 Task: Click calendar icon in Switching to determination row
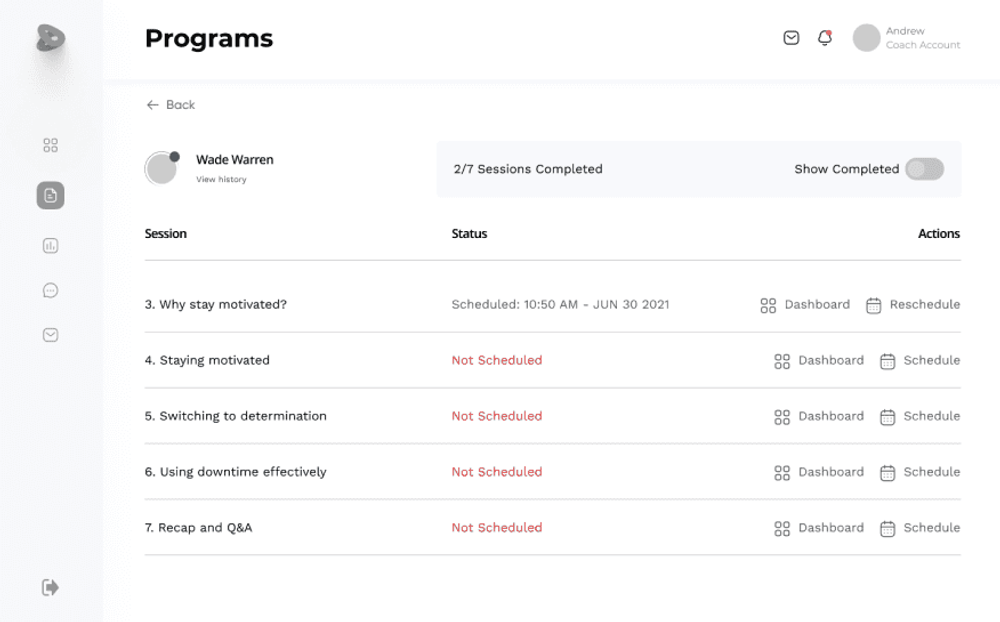click(887, 417)
